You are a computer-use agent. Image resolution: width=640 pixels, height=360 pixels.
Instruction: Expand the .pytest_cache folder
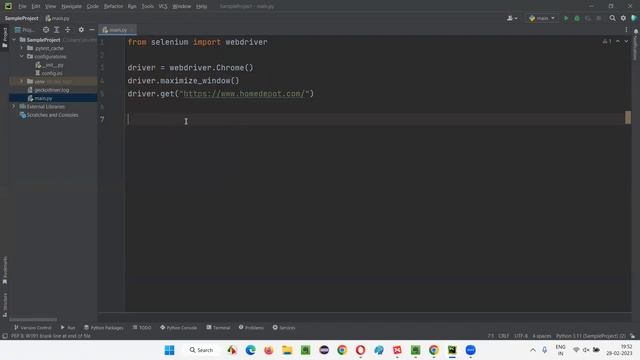coord(22,48)
